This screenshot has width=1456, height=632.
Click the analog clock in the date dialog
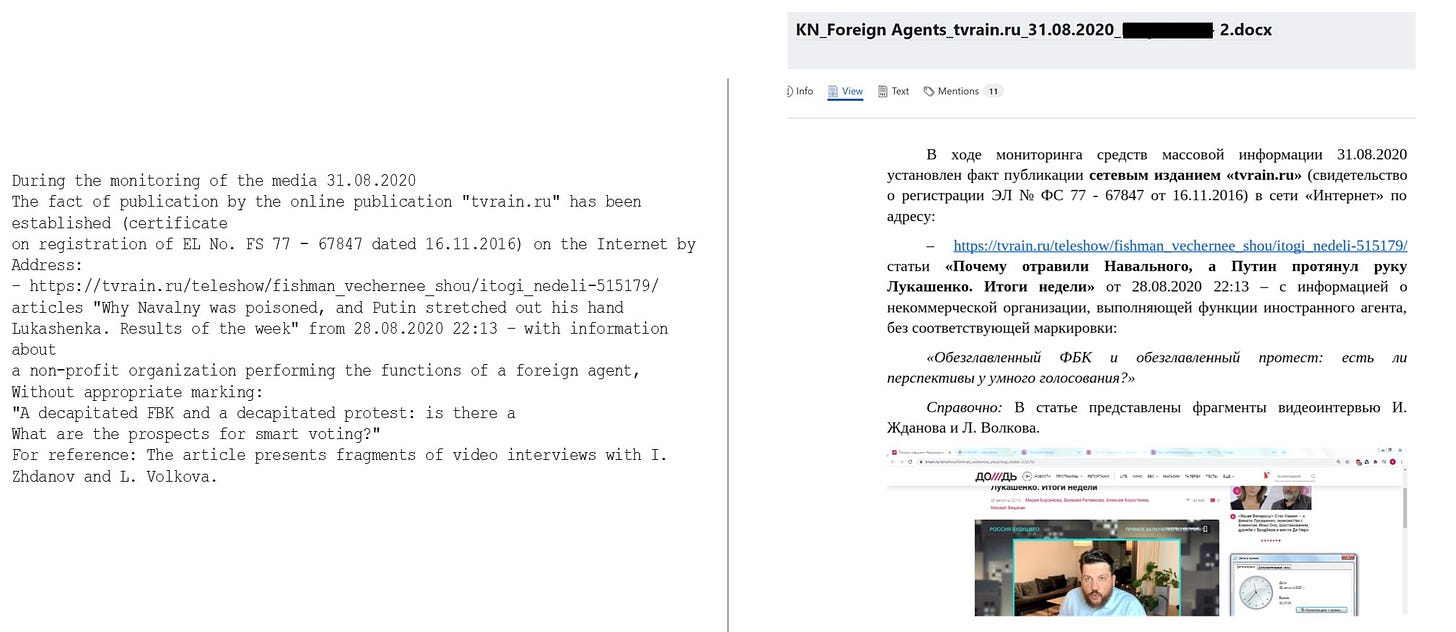pyautogui.click(x=1257, y=593)
